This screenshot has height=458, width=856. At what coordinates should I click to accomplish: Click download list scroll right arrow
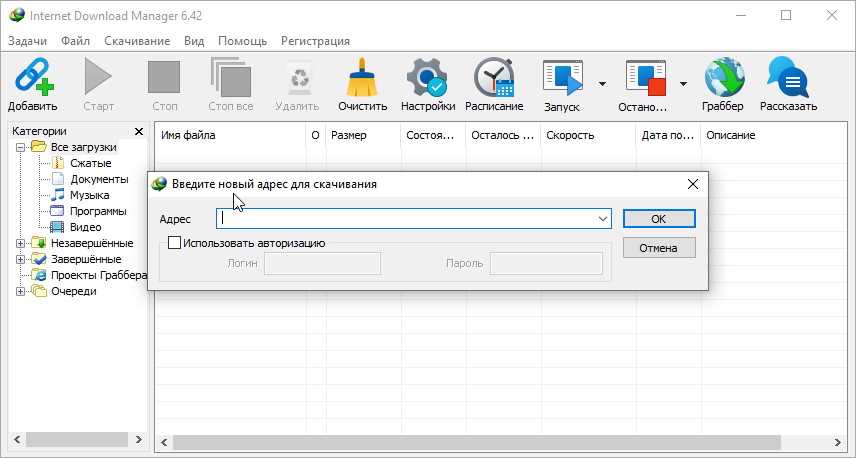(838, 442)
